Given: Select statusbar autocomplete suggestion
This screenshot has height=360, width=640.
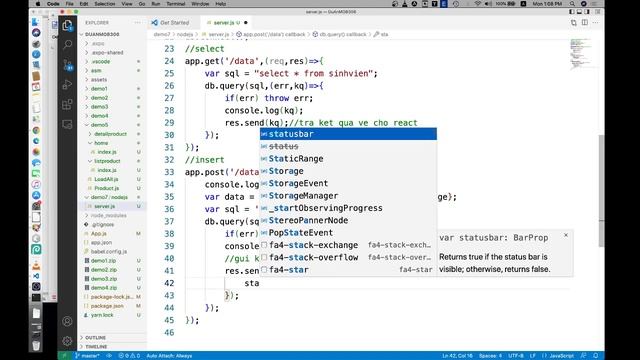Looking at the screenshot, I should click(348, 134).
